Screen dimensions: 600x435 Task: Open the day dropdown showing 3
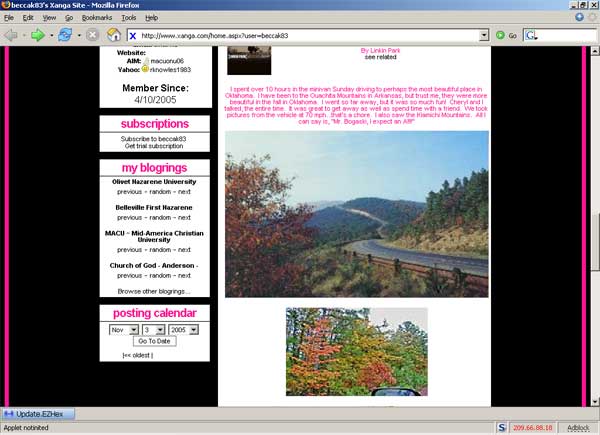click(x=152, y=329)
